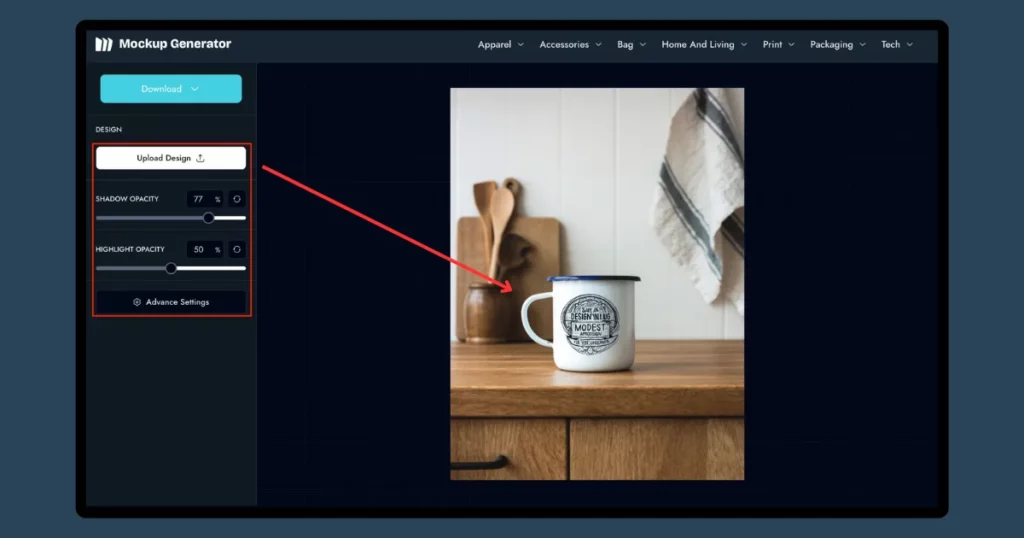This screenshot has height=538, width=1024.
Task: Open the Bag category dropdown
Action: [x=631, y=45]
